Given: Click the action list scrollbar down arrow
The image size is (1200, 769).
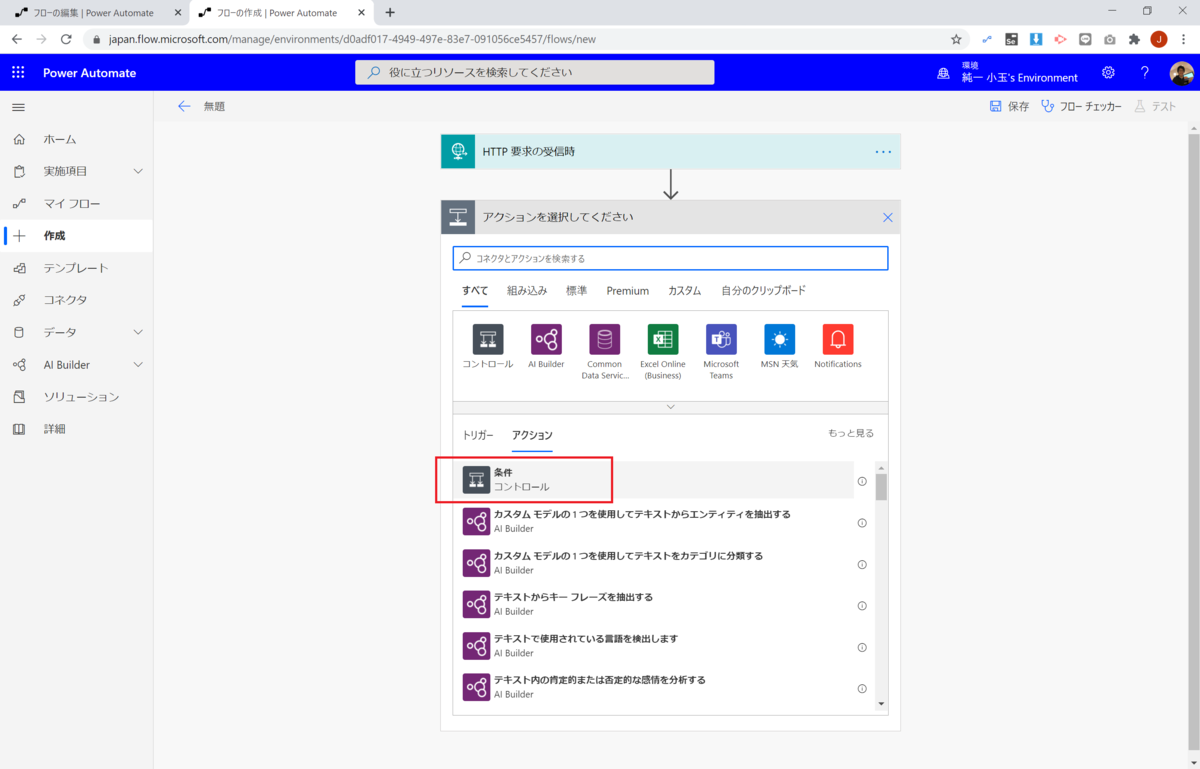Looking at the screenshot, I should tap(881, 704).
